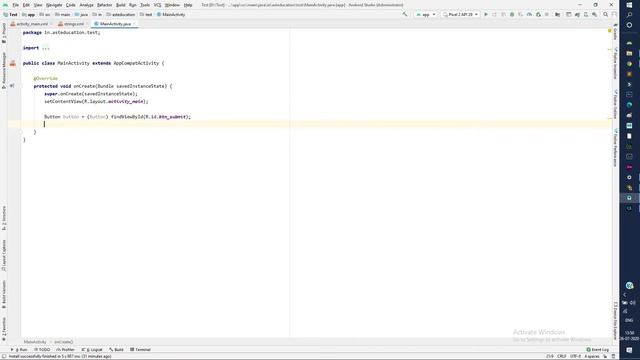The height and width of the screenshot is (360, 640).
Task: Click the '4 spaces' indent setting
Action: (x=592, y=356)
